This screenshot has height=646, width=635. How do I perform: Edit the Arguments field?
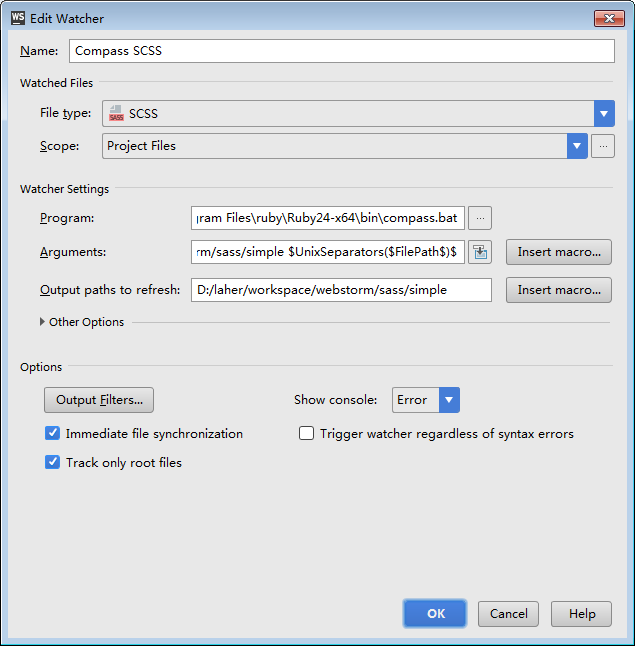point(328,252)
